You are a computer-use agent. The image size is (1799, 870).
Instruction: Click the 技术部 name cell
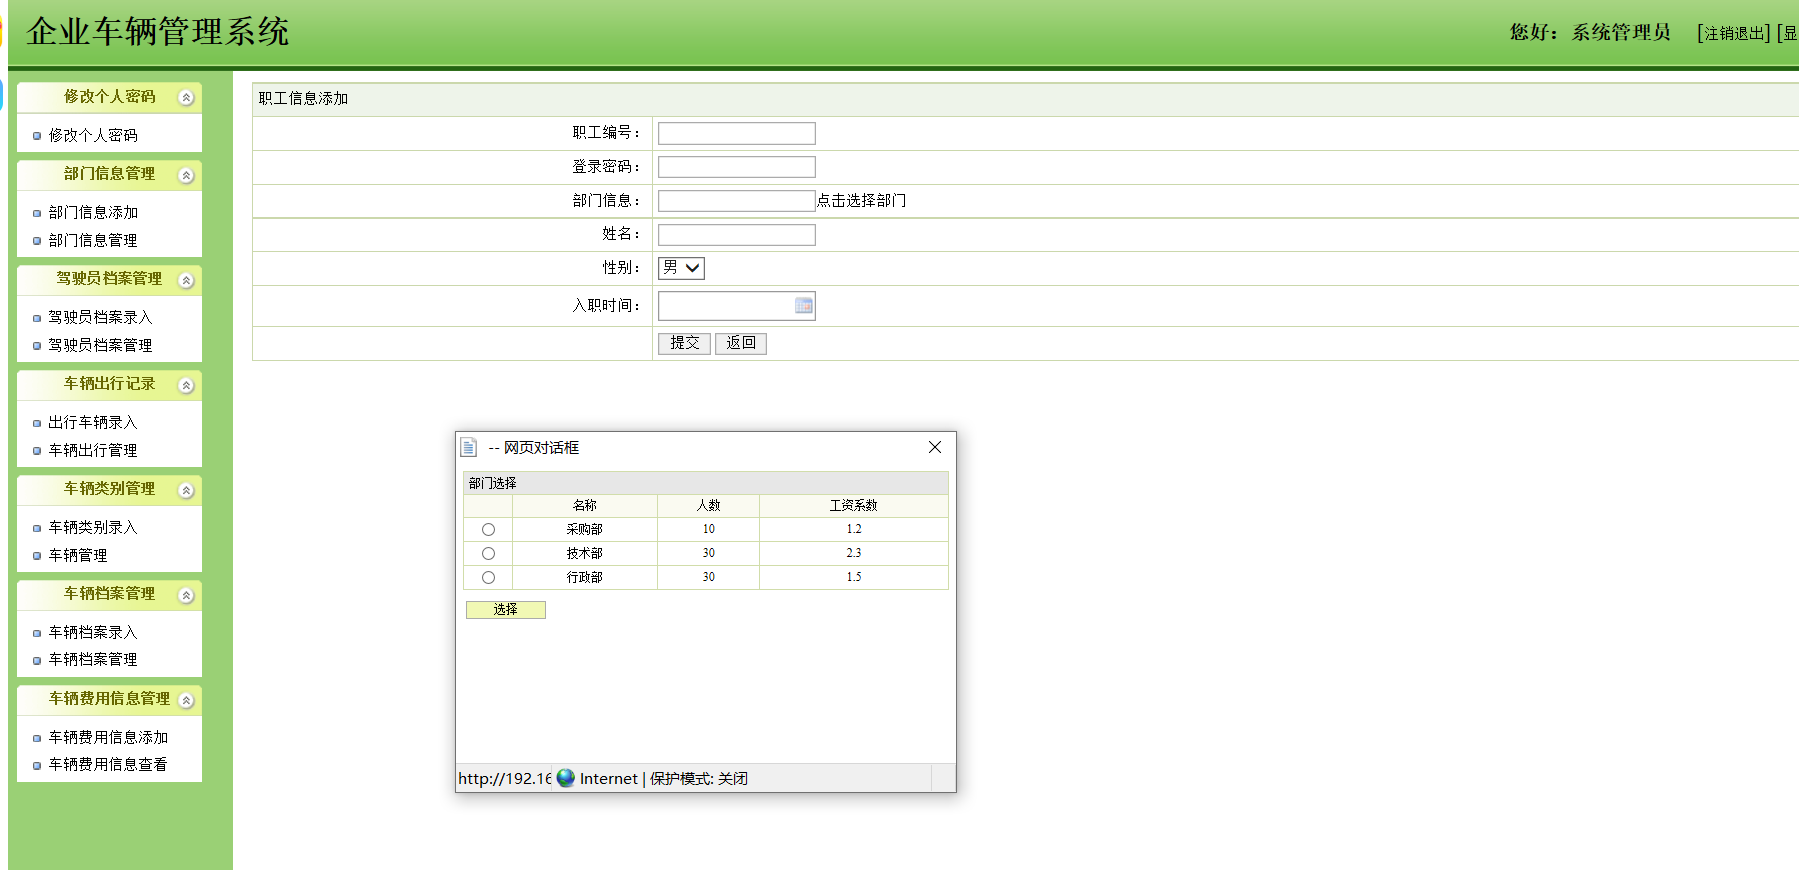(585, 553)
